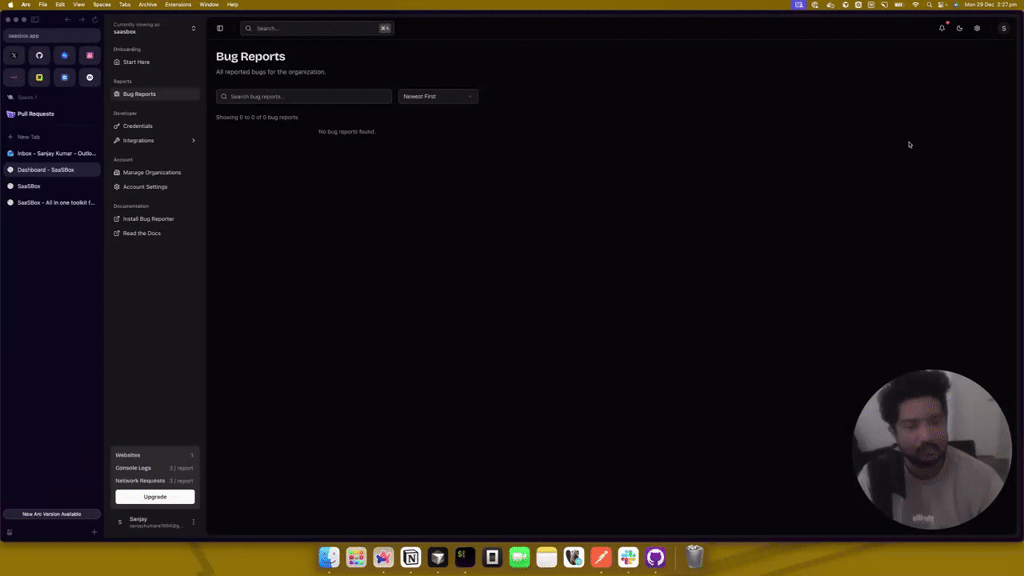The width and height of the screenshot is (1024, 576).
Task: Open Launchpad from the Dock
Action: tap(357, 557)
